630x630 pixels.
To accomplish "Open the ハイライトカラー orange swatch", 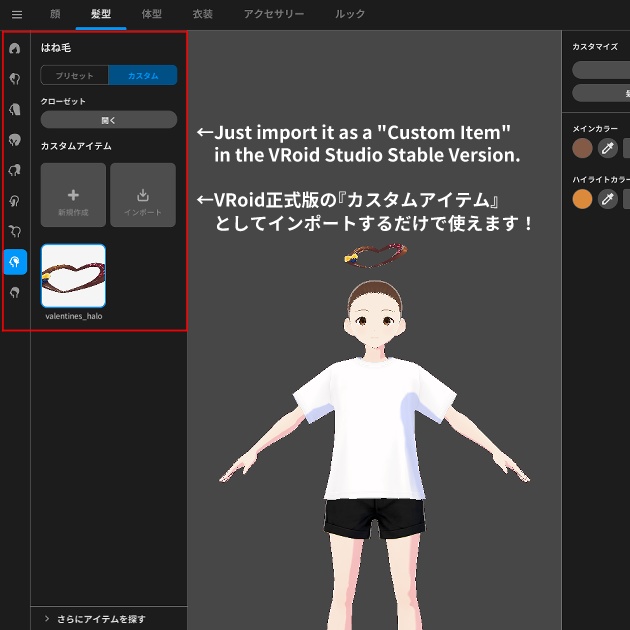I will coord(582,199).
